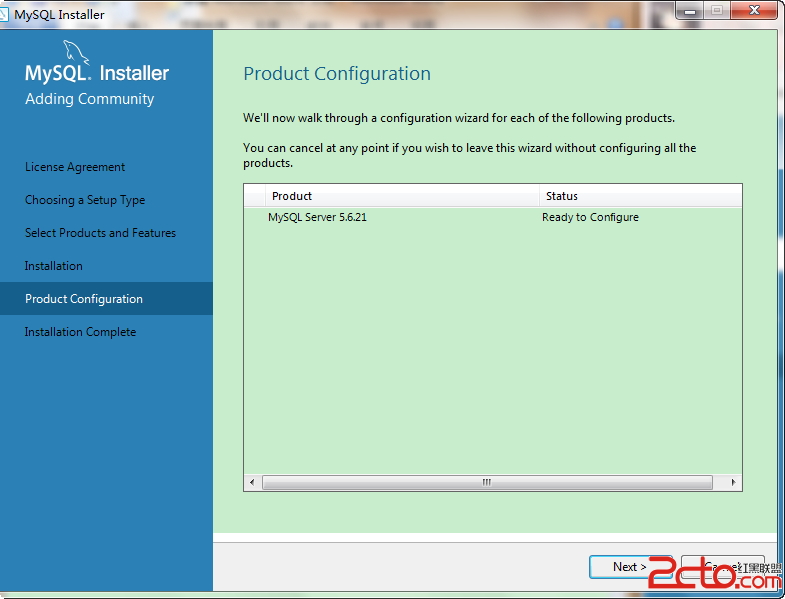
Task: Select the MySQL Server 5.6.21 row
Action: [x=493, y=217]
